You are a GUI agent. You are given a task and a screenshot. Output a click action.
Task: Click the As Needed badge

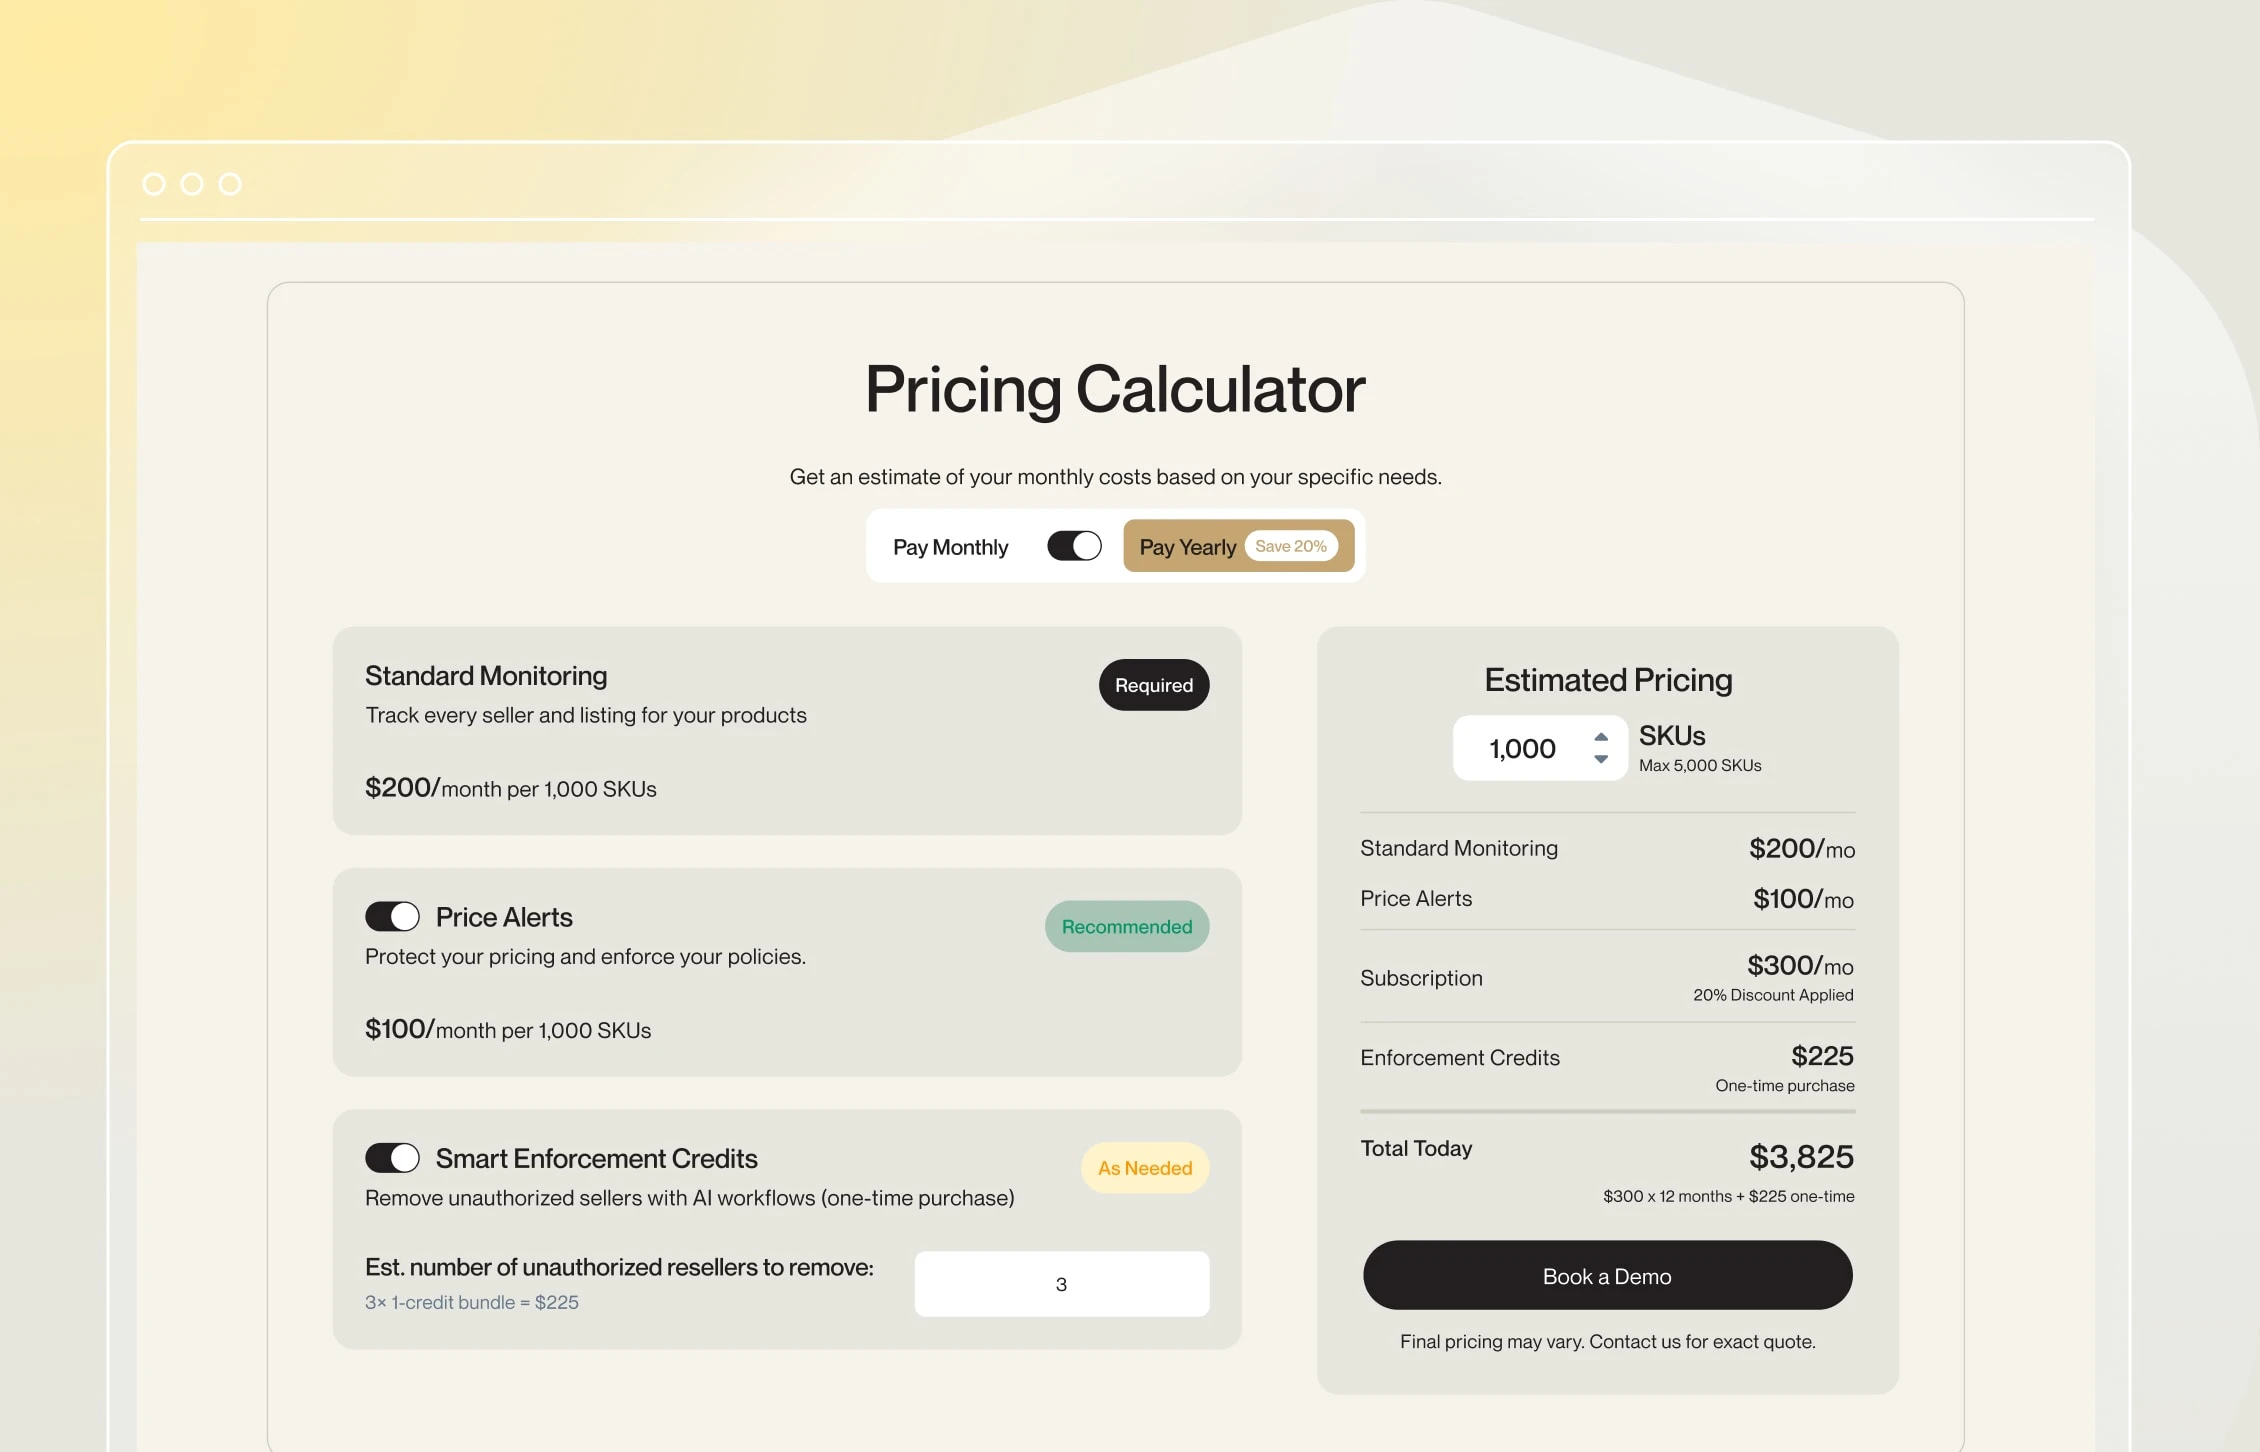point(1145,1168)
